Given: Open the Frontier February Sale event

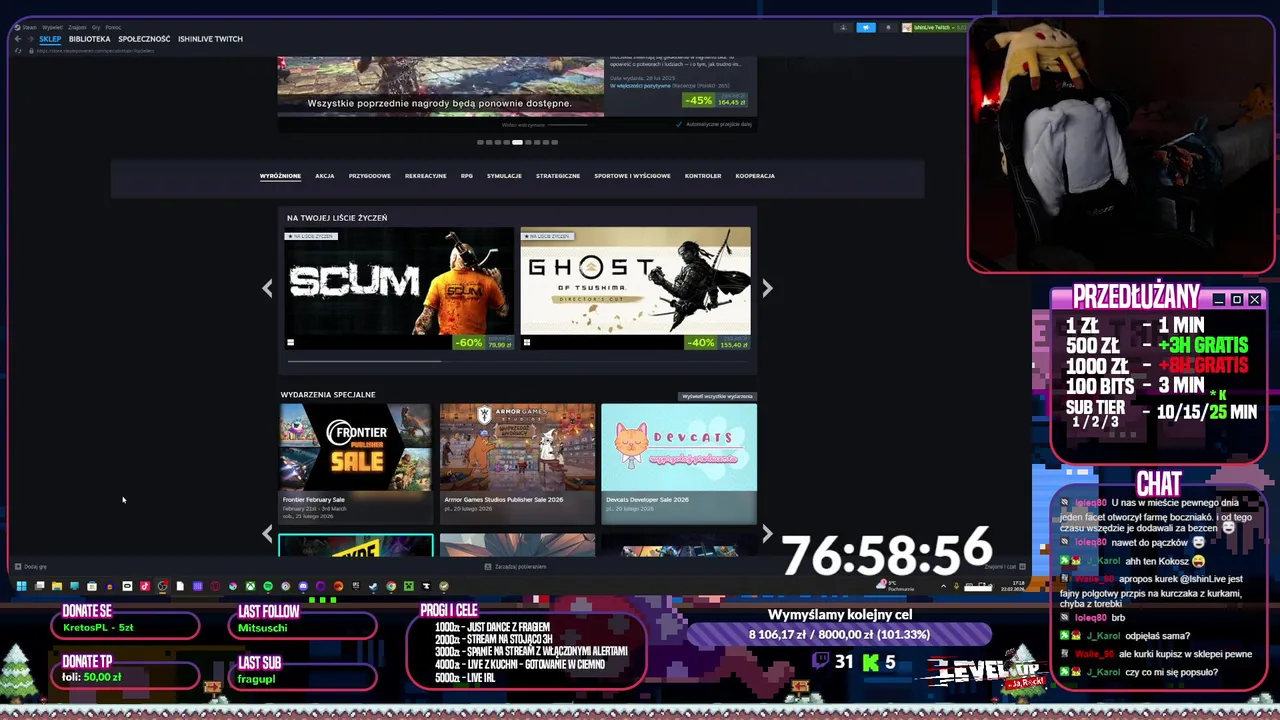Looking at the screenshot, I should pos(355,463).
